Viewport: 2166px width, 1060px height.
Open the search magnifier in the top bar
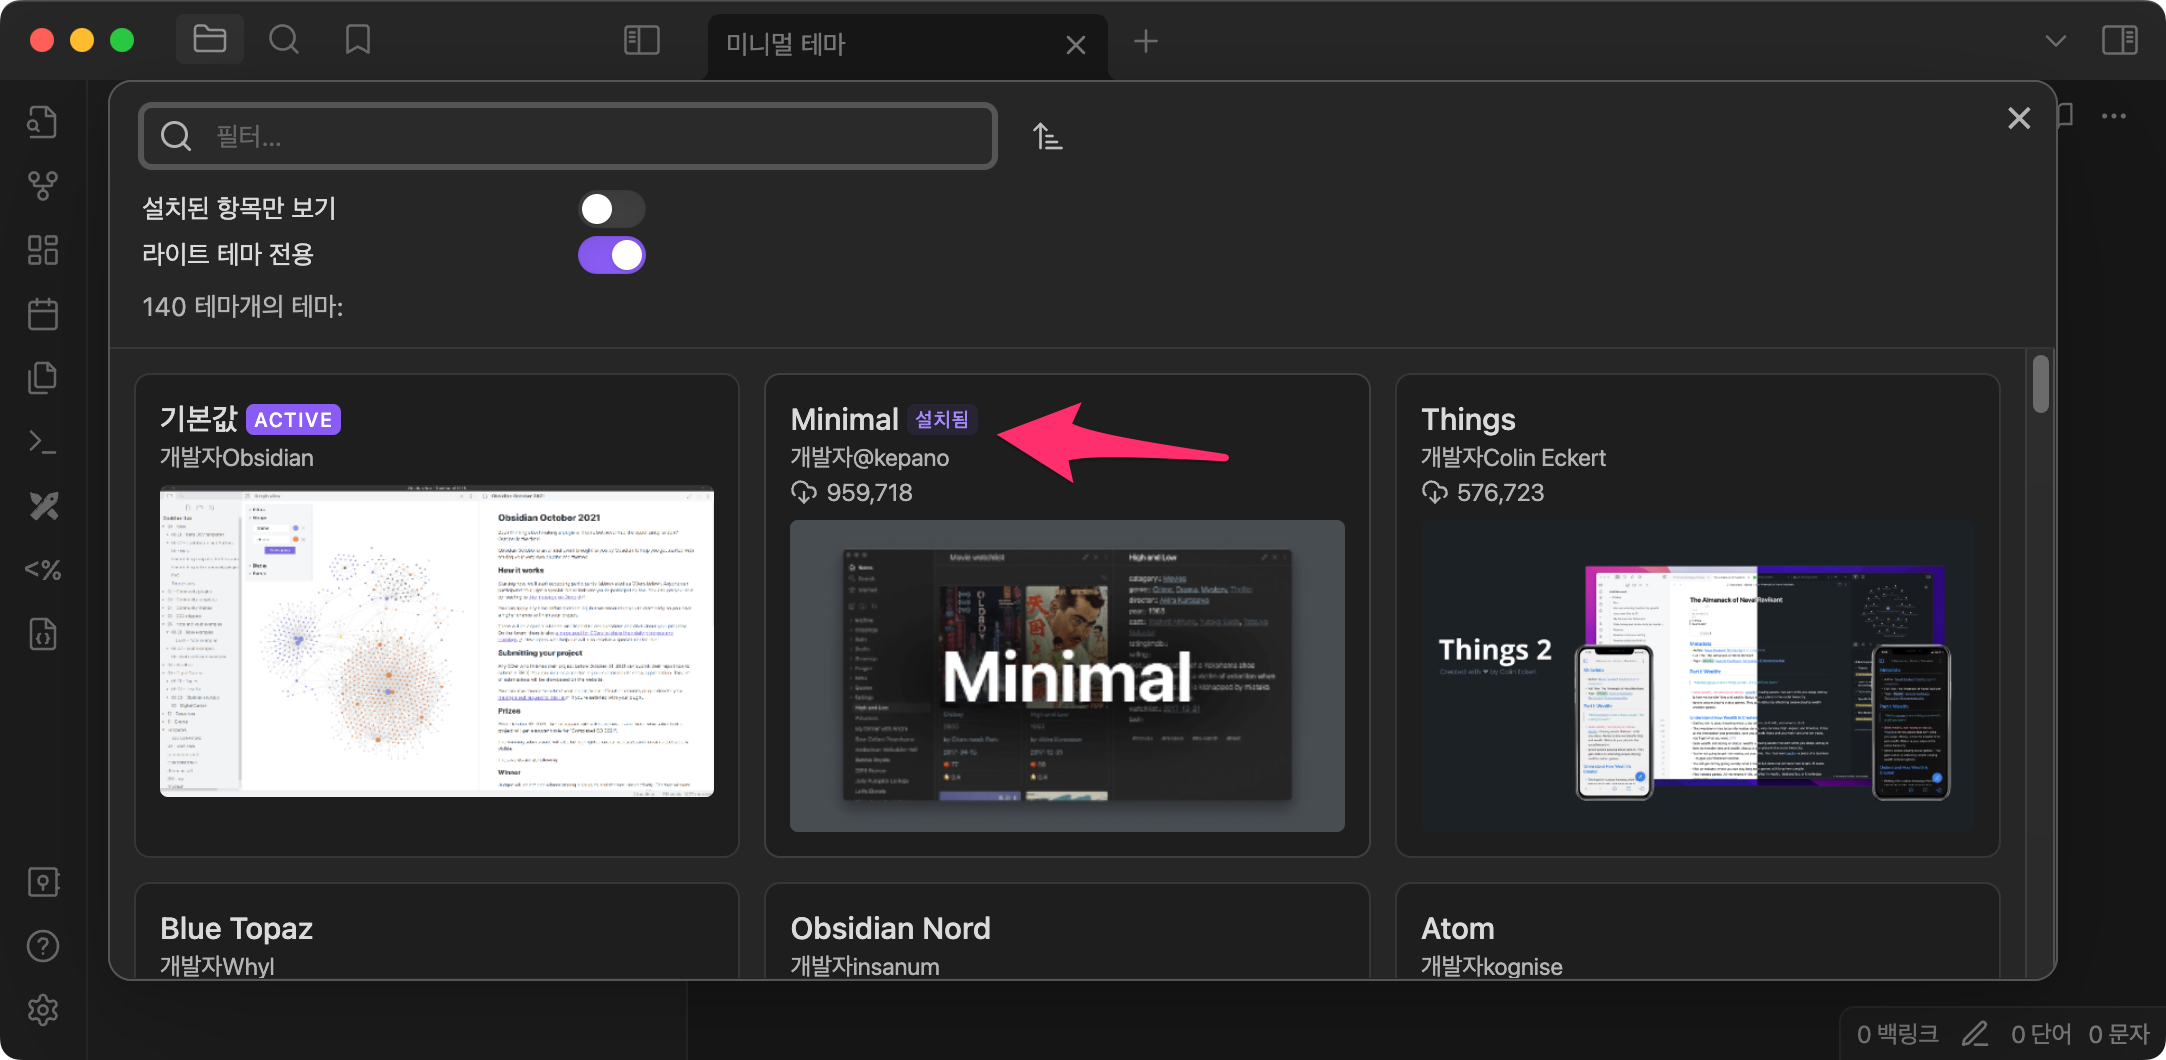pos(284,40)
